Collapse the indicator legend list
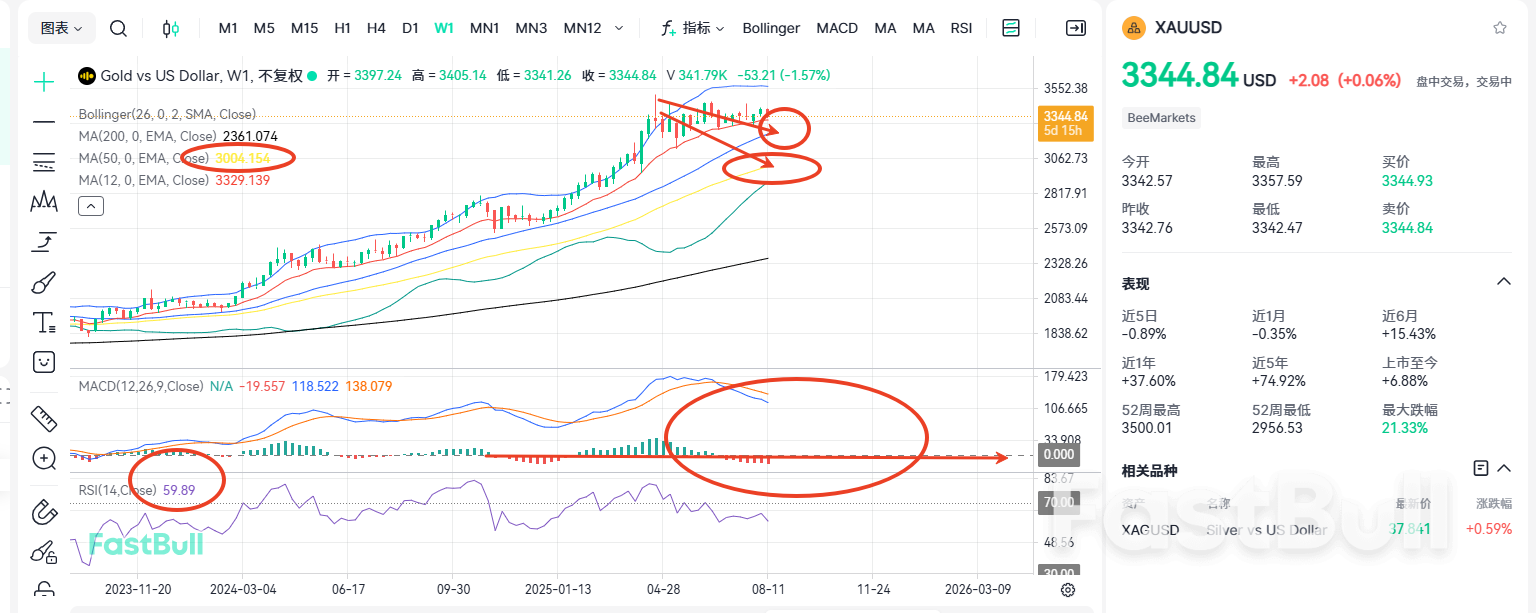 click(x=90, y=206)
